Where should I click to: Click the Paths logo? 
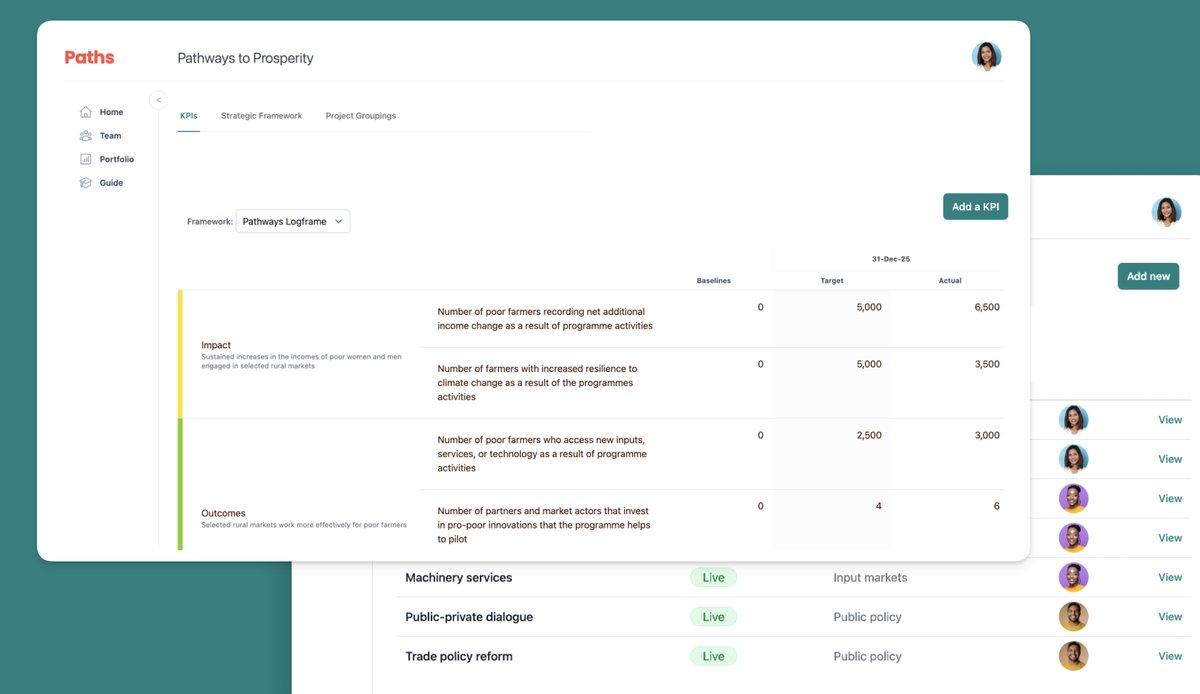pos(89,57)
